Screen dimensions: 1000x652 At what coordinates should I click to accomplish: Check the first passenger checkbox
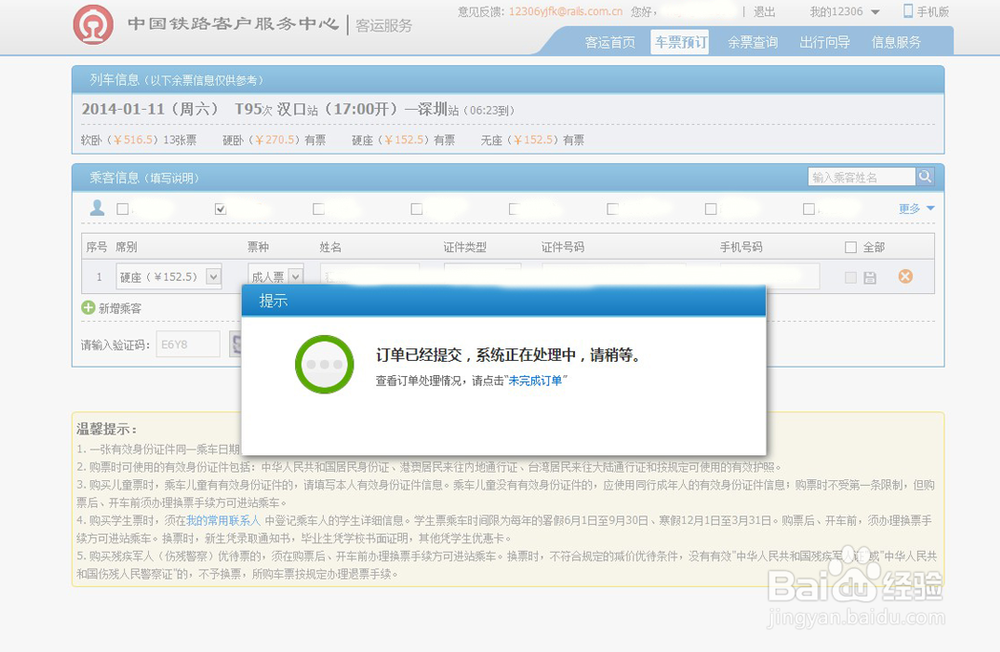[x=124, y=209]
